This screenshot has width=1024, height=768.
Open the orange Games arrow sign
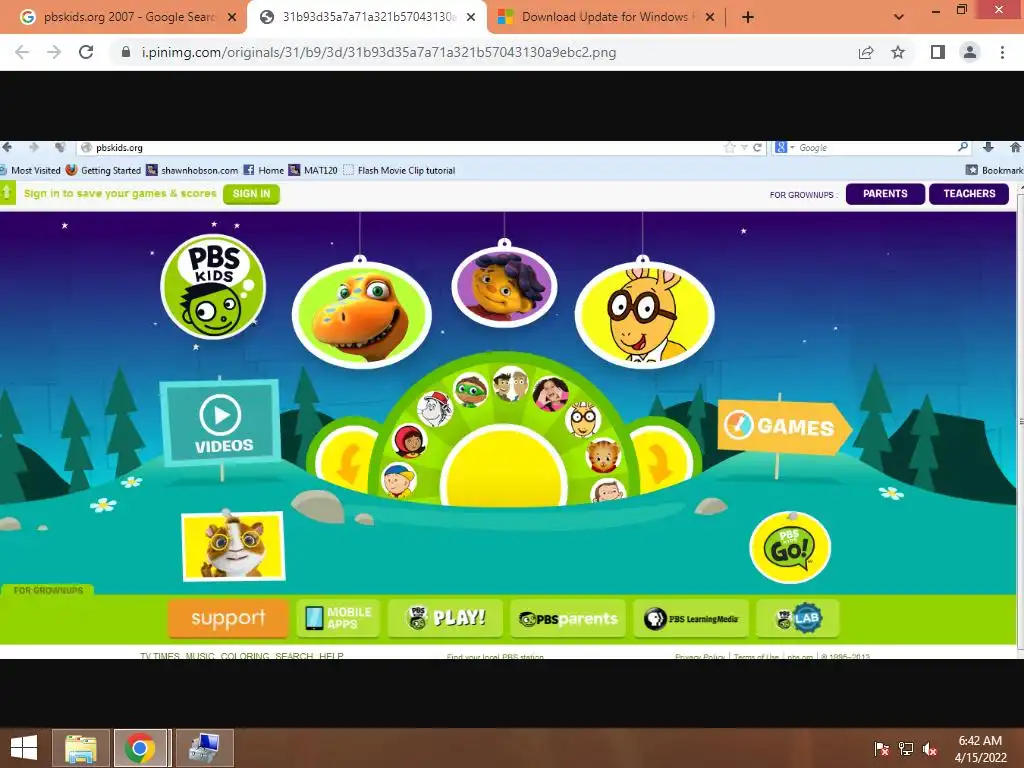[x=784, y=427]
